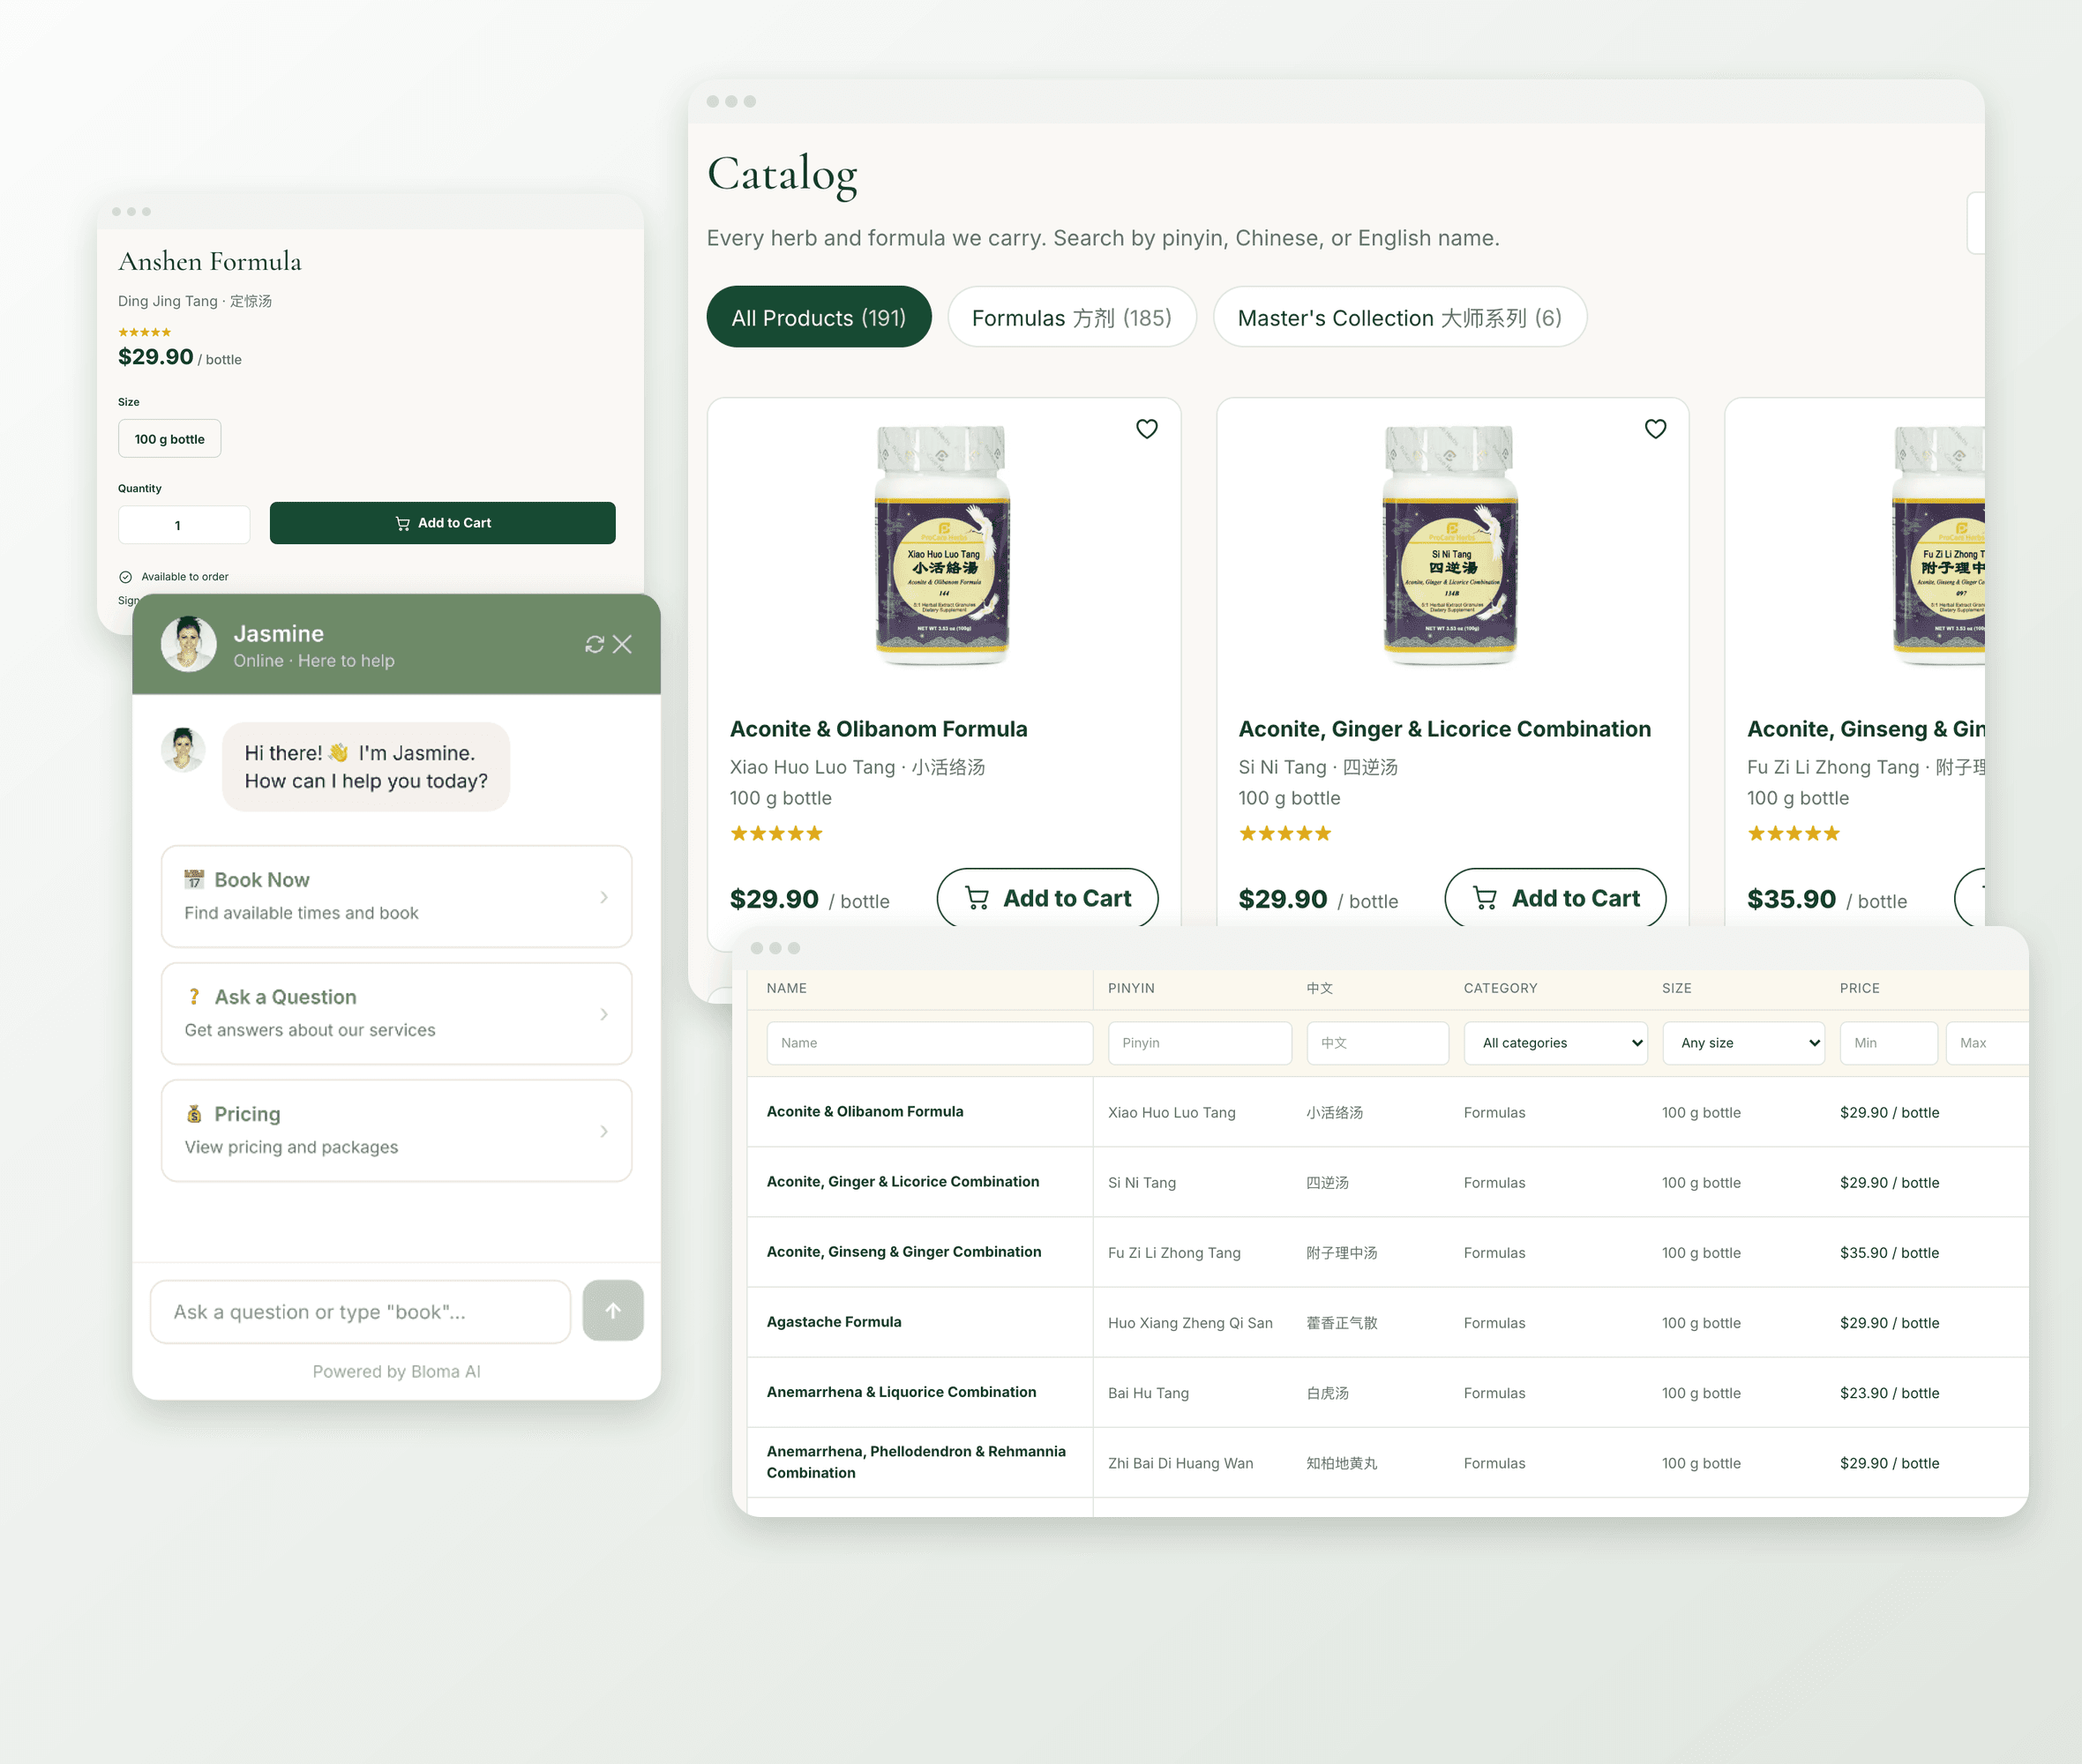2082x1764 pixels.
Task: Favorite Aconite & Olibanom Formula with heart icon
Action: pos(1146,429)
